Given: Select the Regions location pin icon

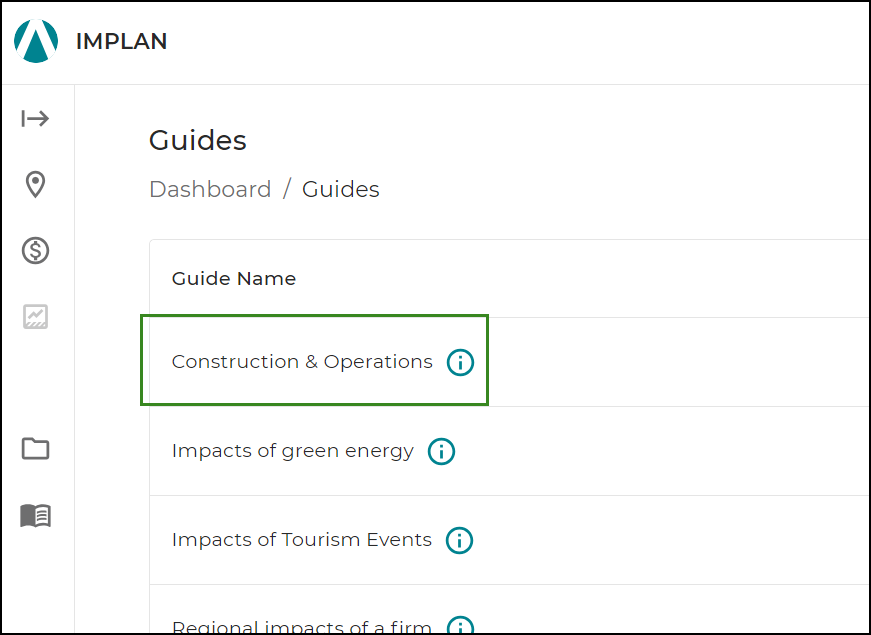Looking at the screenshot, I should 35,185.
